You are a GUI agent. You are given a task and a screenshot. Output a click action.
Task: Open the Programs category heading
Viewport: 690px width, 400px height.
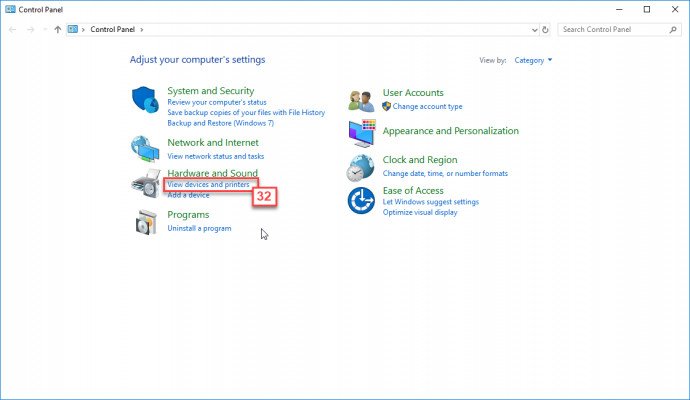point(188,215)
